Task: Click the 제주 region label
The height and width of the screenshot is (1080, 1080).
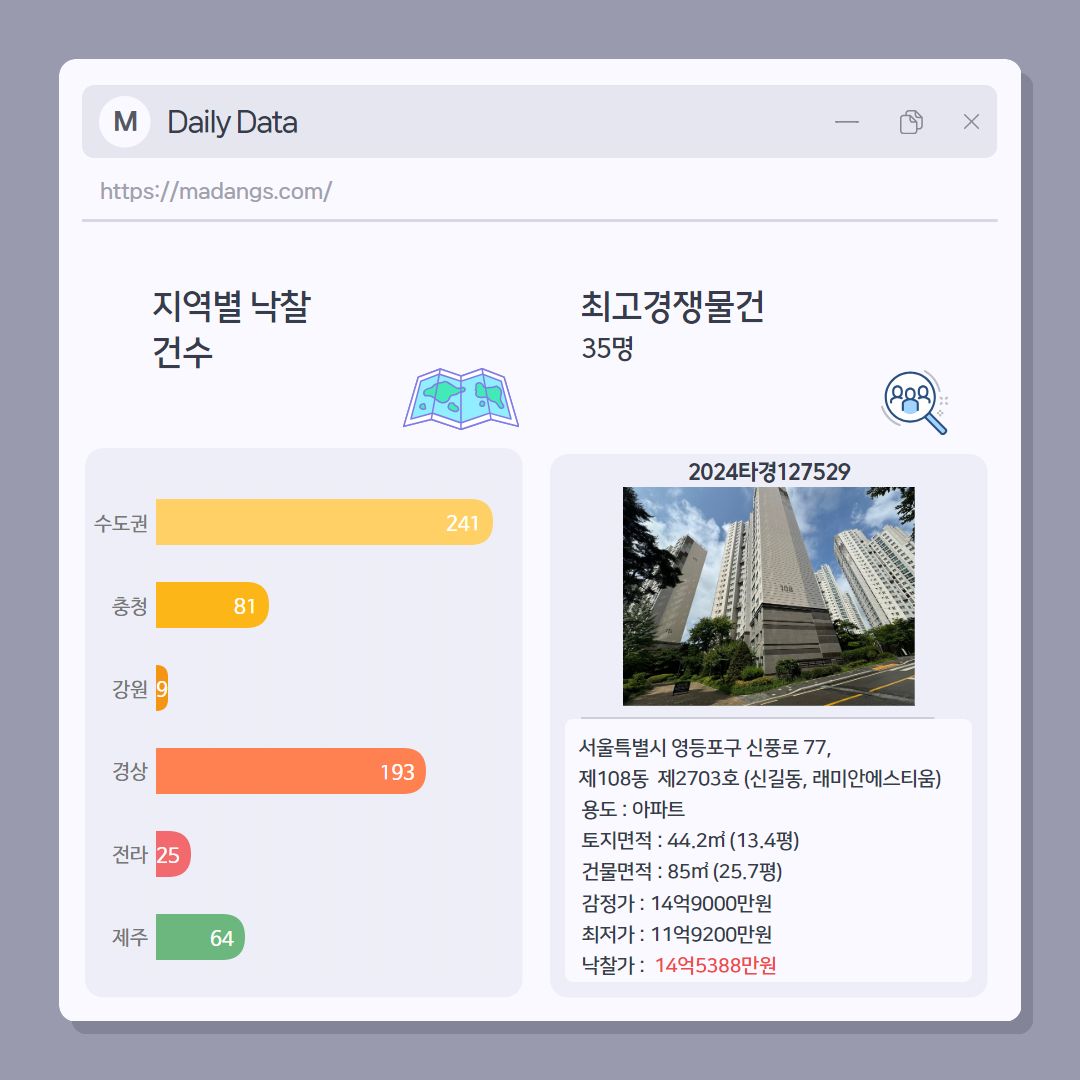Action: 129,937
